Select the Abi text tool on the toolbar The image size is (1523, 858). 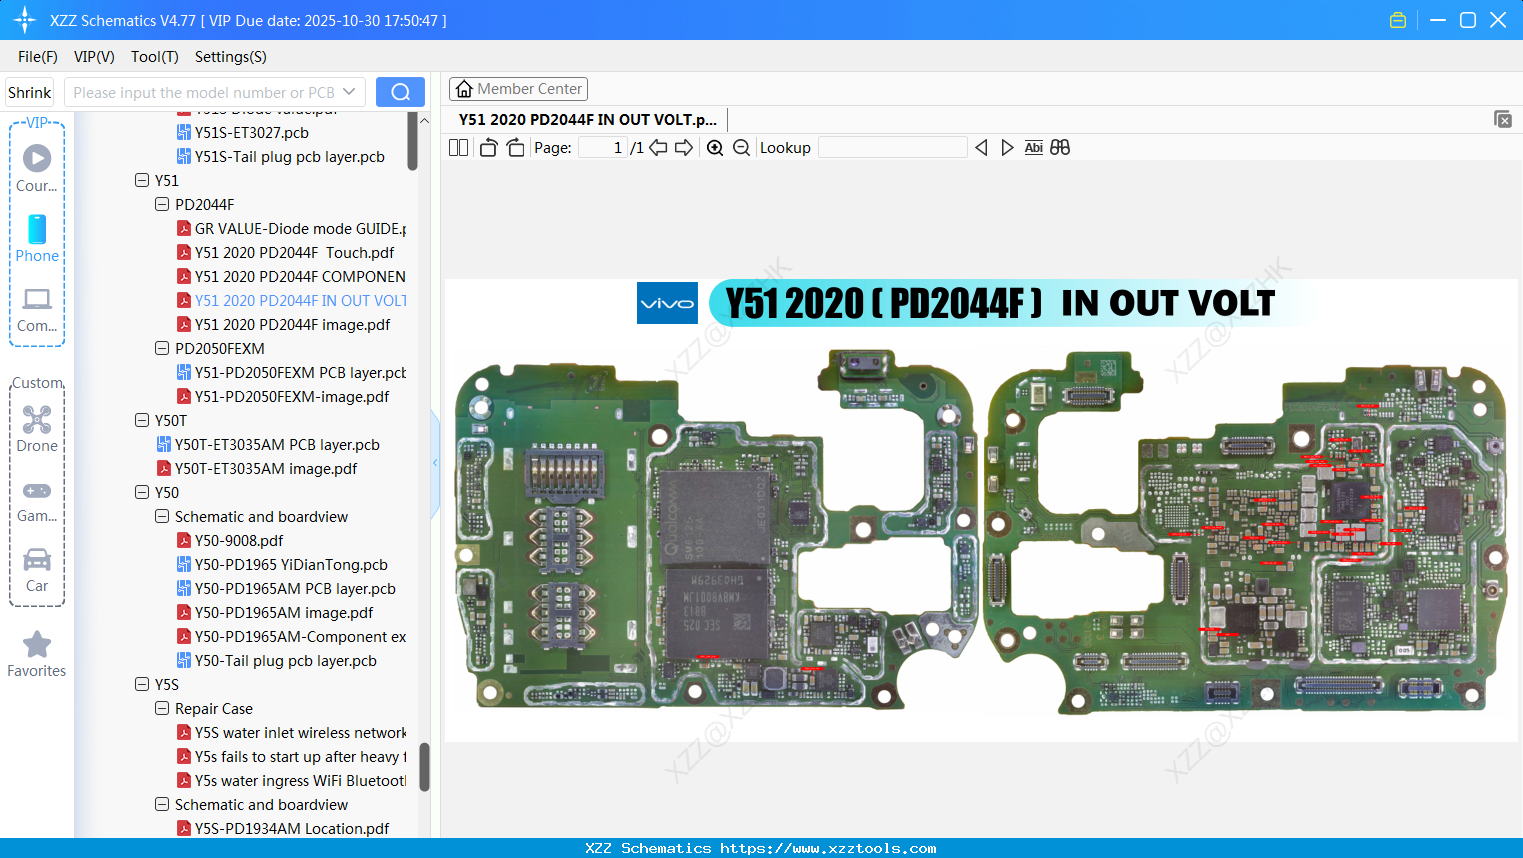click(1034, 147)
